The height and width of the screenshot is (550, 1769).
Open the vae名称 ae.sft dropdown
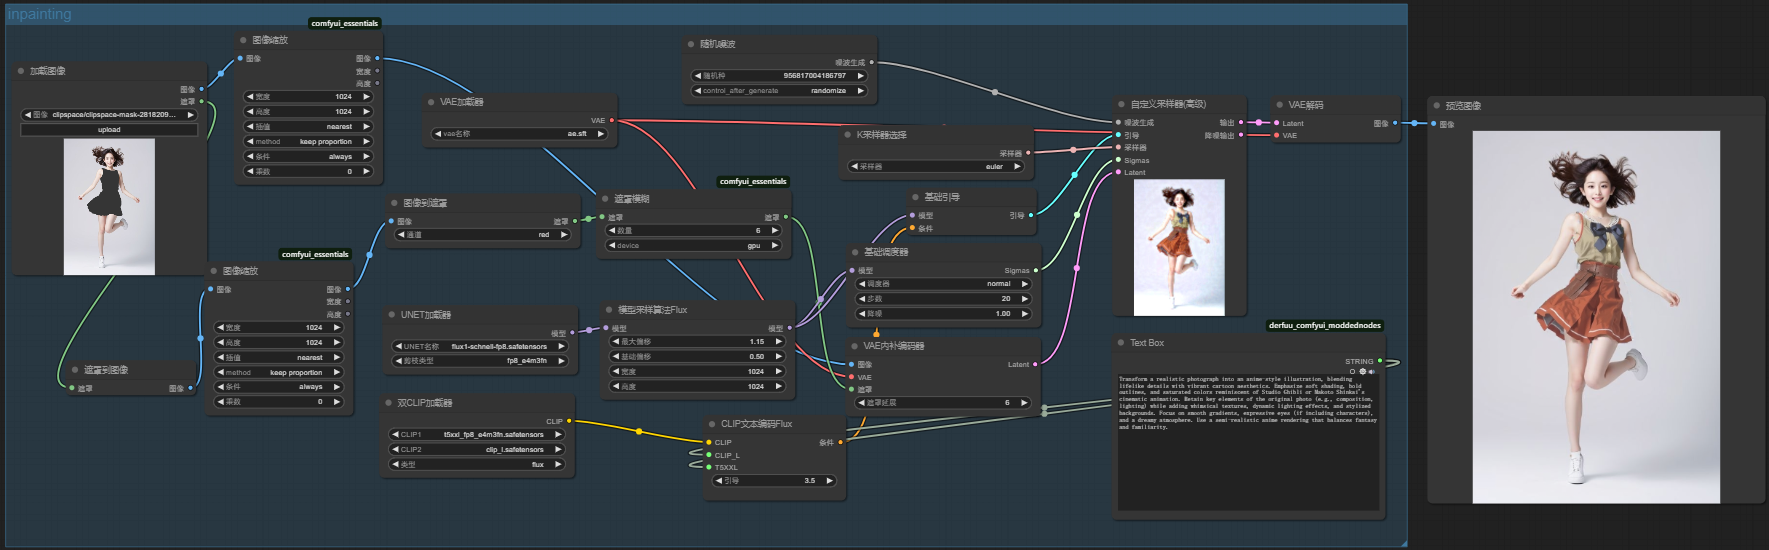[520, 134]
